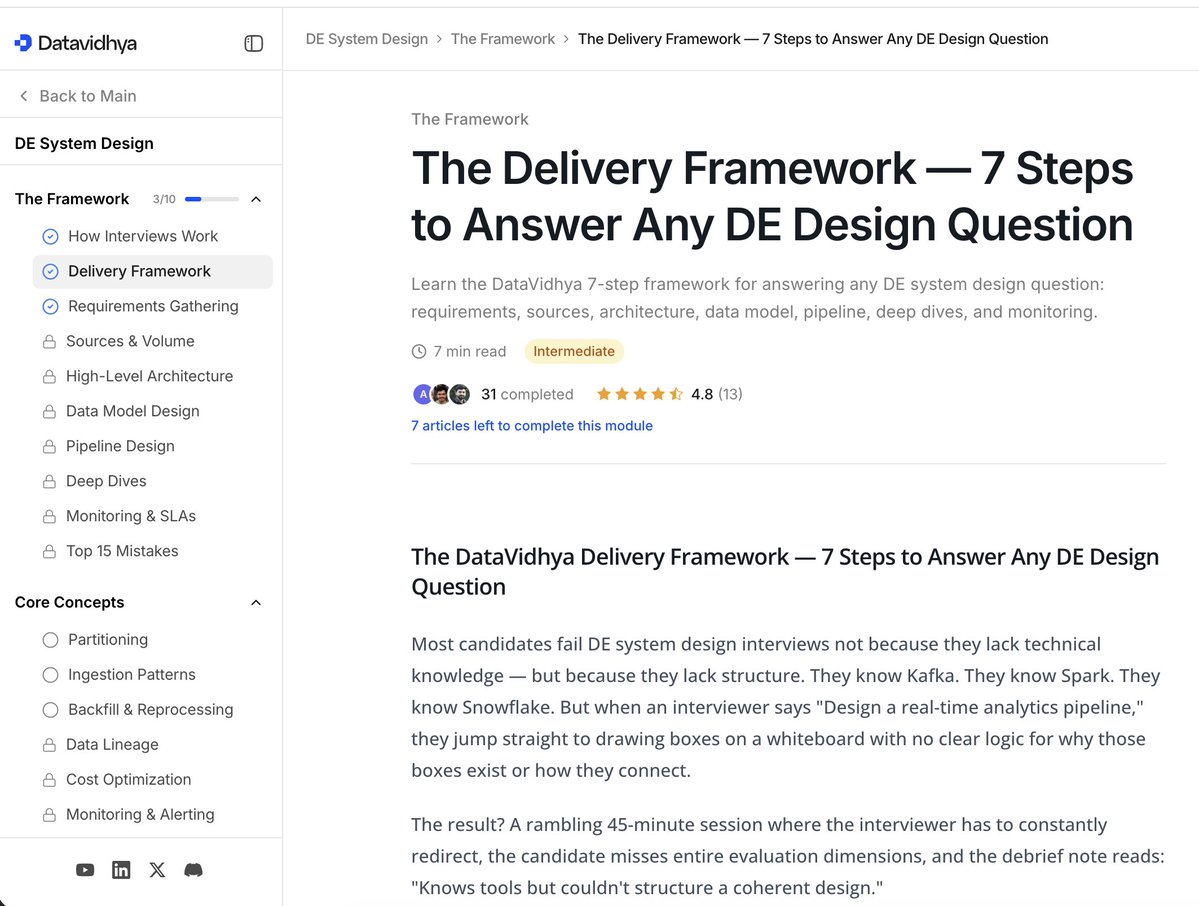
Task: Open The Framework breadcrumb
Action: click(x=502, y=39)
